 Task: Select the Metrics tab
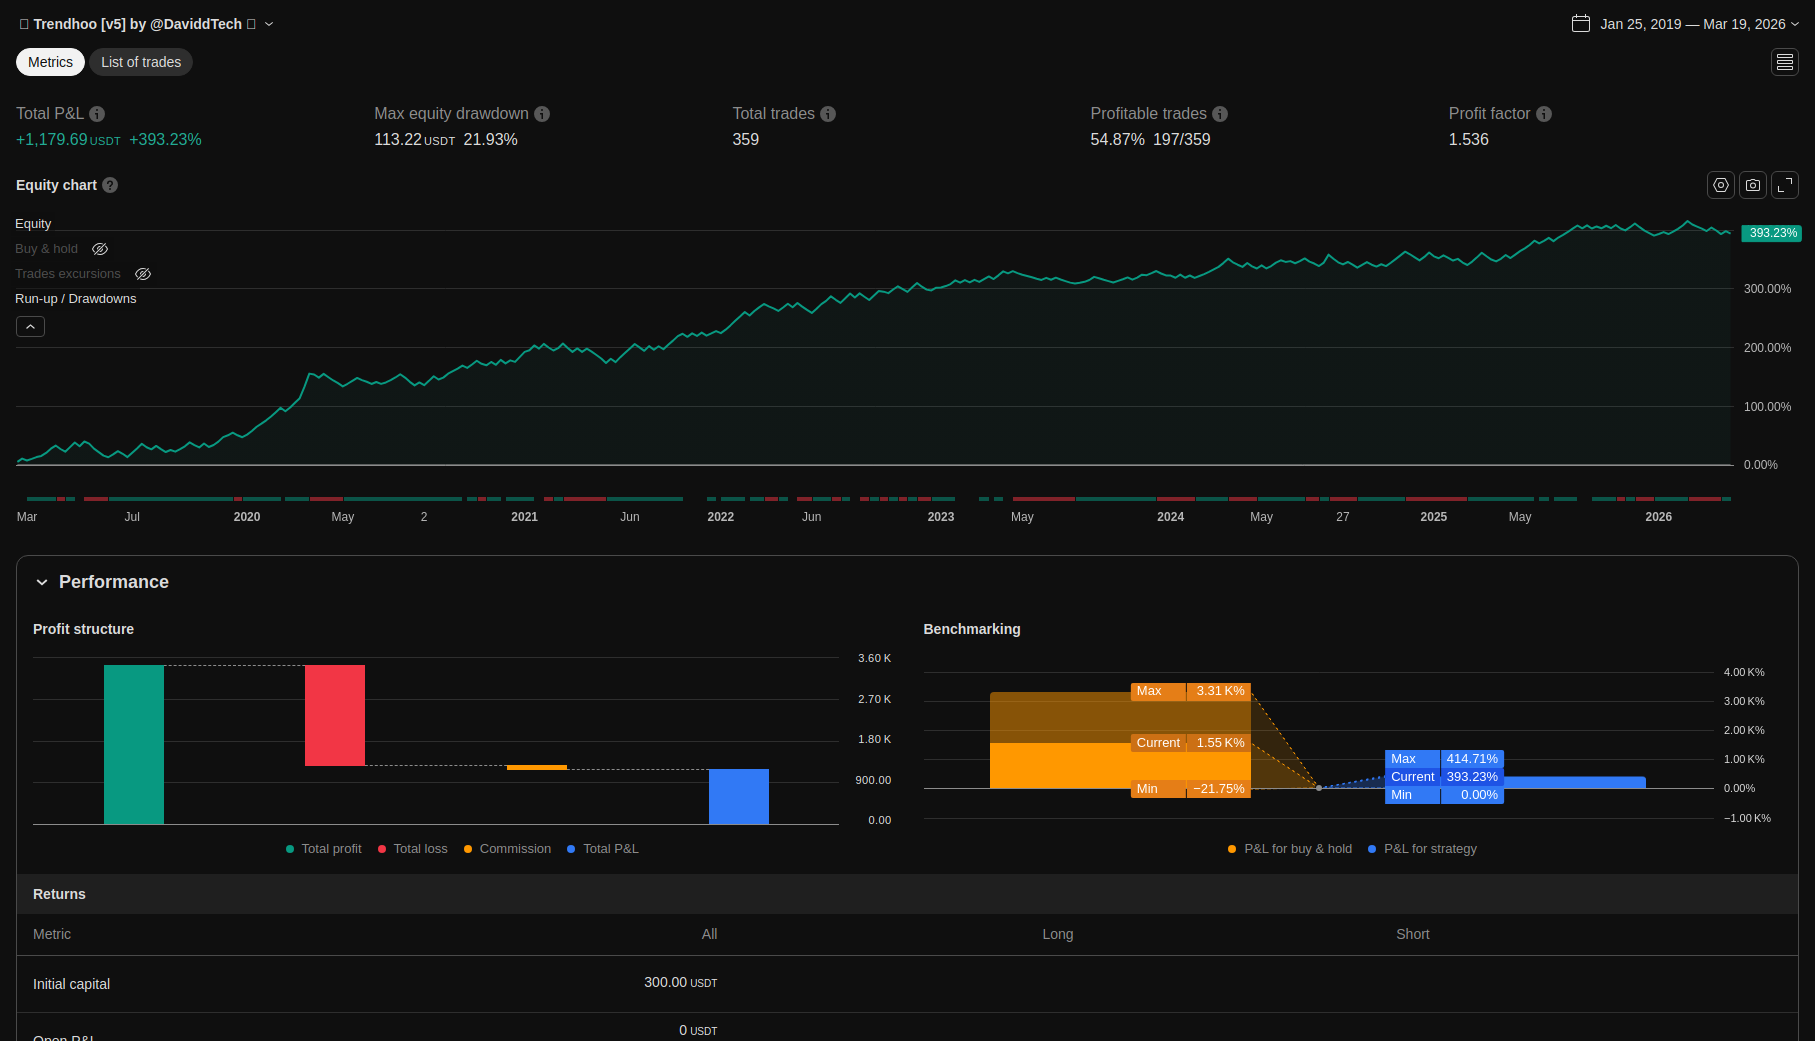(50, 62)
